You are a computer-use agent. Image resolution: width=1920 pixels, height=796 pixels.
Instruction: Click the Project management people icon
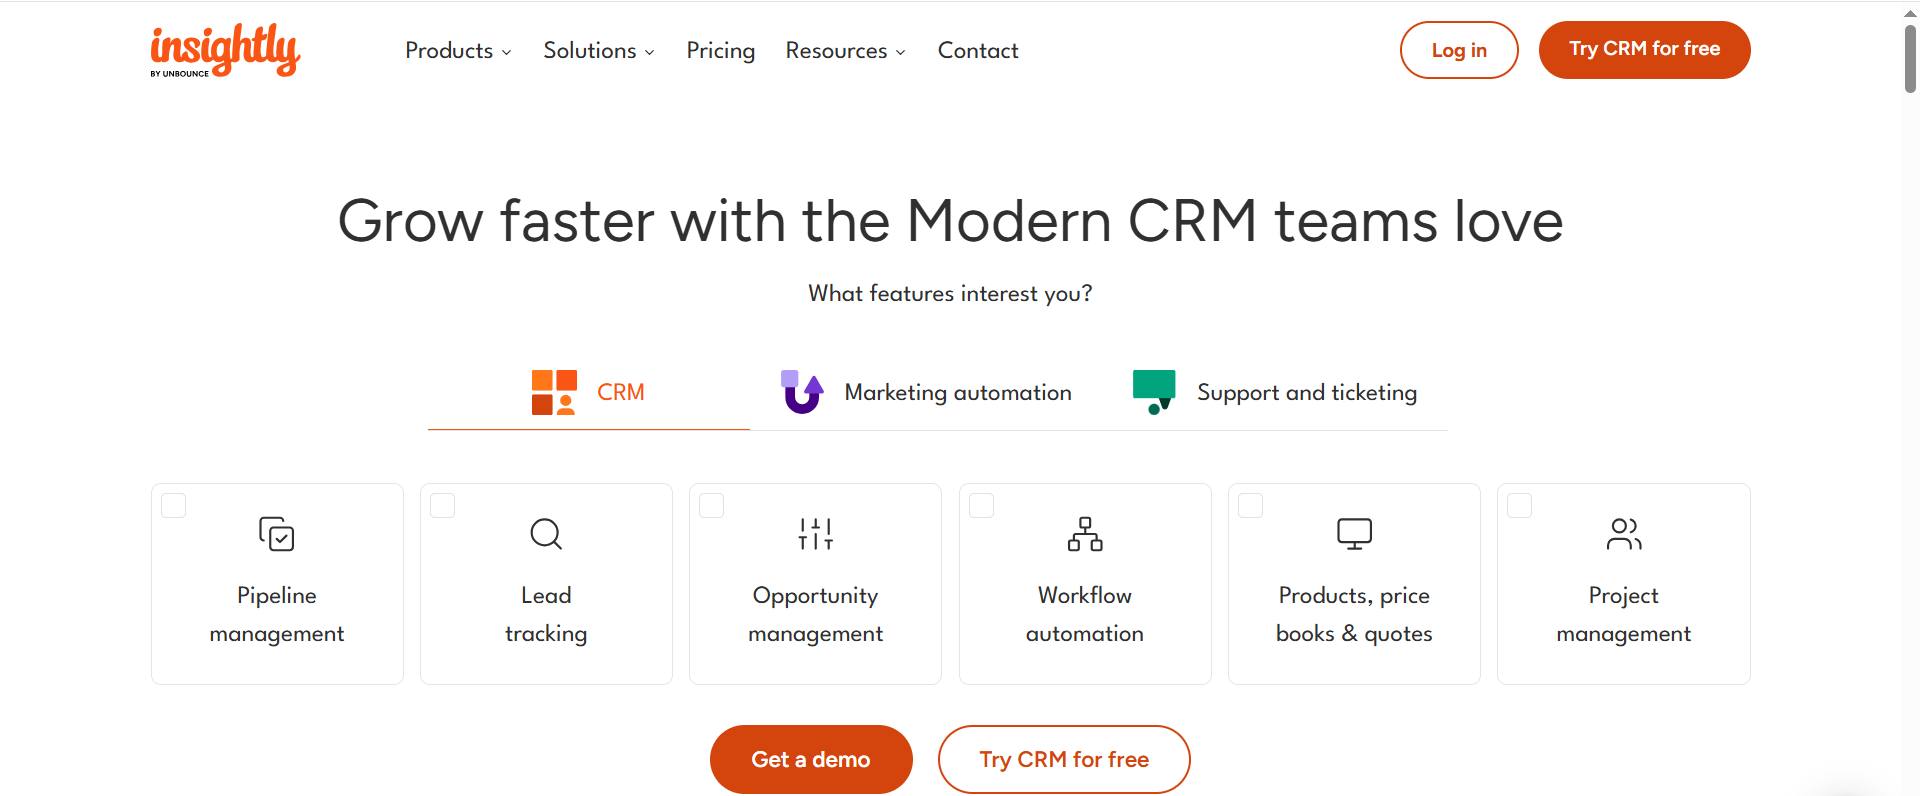coord(1624,534)
